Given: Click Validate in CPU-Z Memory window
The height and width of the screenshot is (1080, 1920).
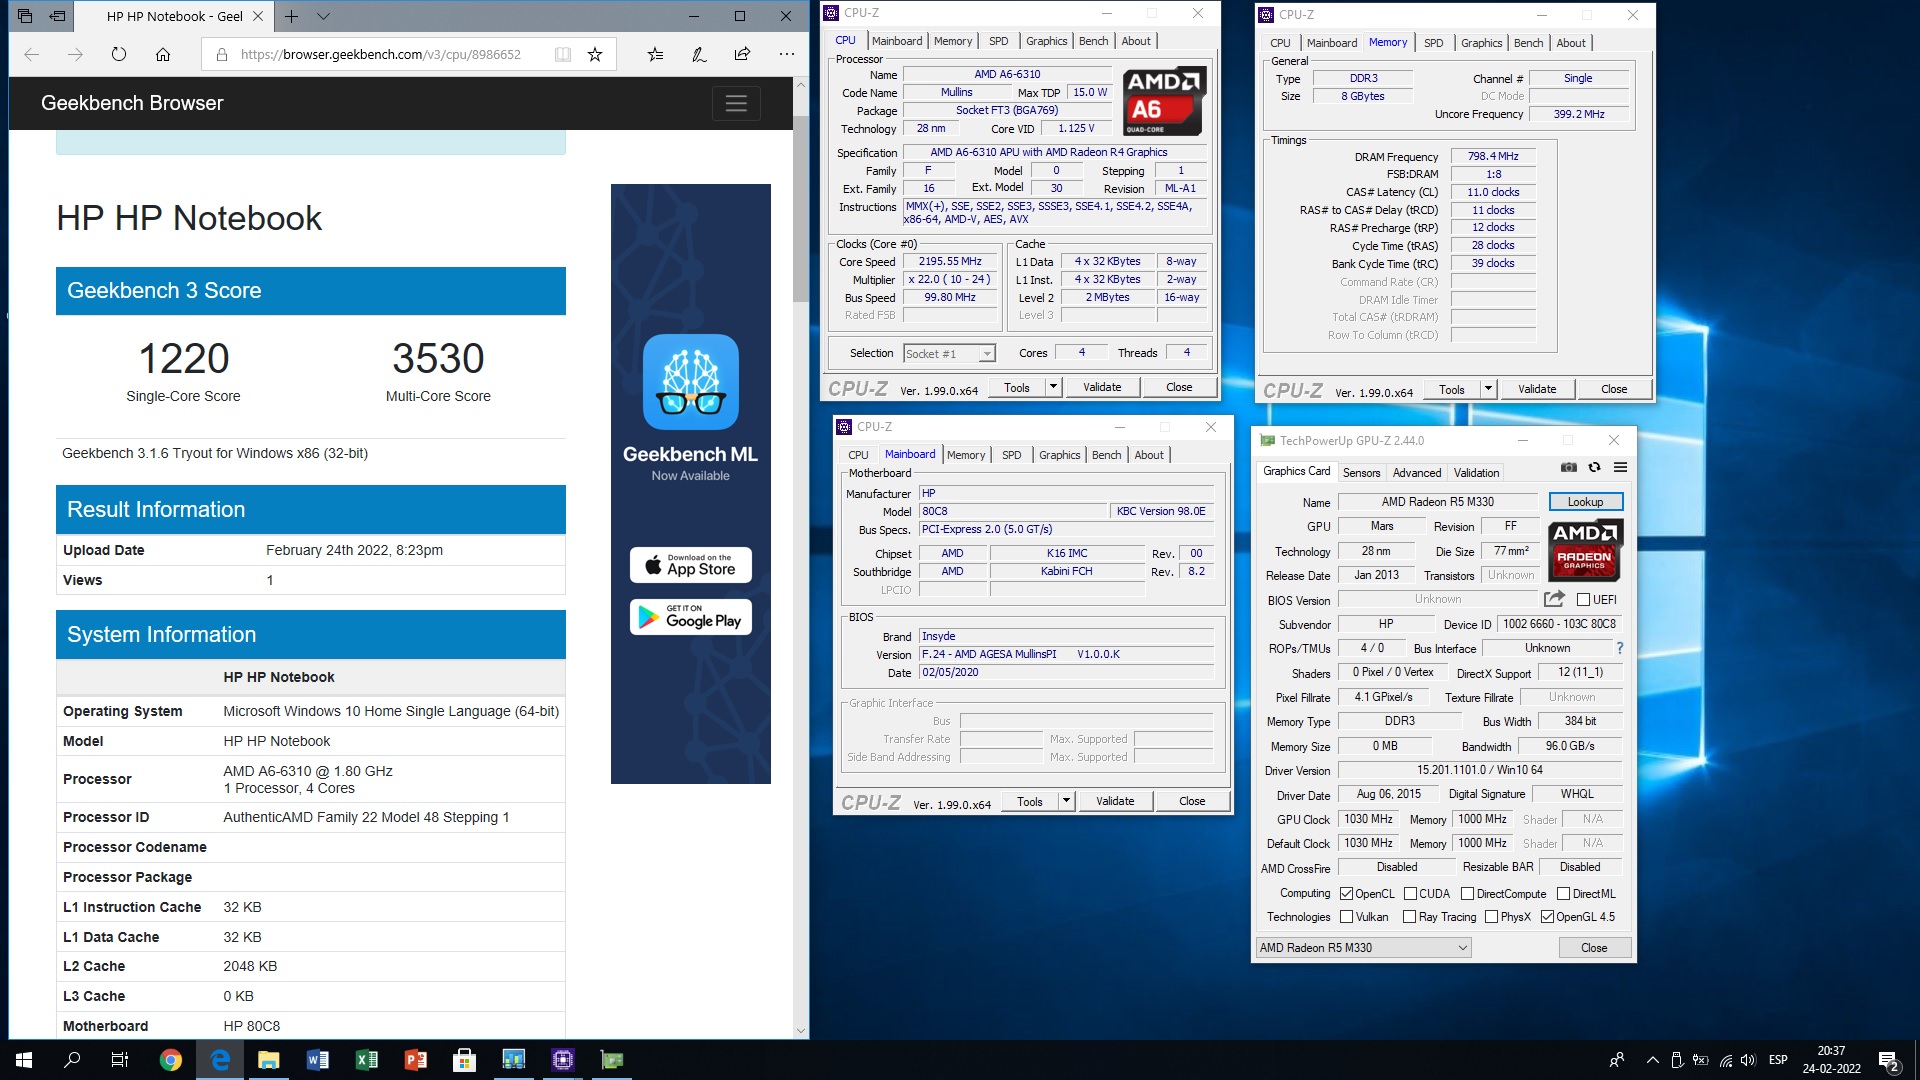Looking at the screenshot, I should click(x=1537, y=389).
